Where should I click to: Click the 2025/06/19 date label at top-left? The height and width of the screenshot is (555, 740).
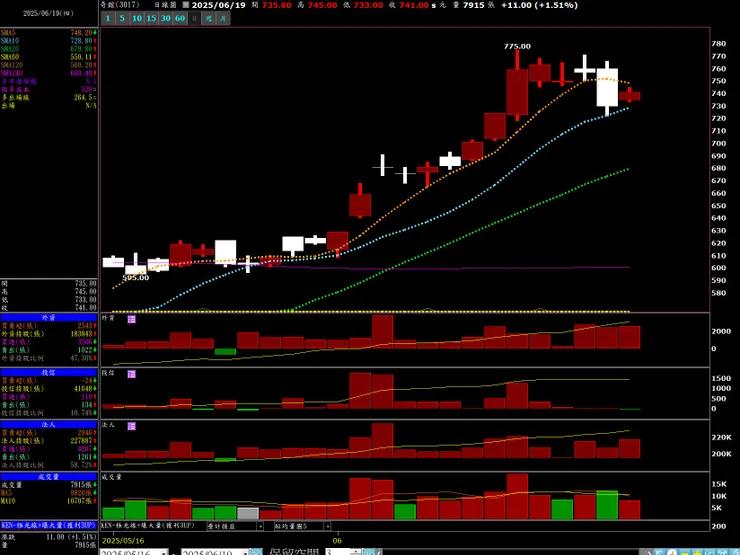pyautogui.click(x=49, y=13)
